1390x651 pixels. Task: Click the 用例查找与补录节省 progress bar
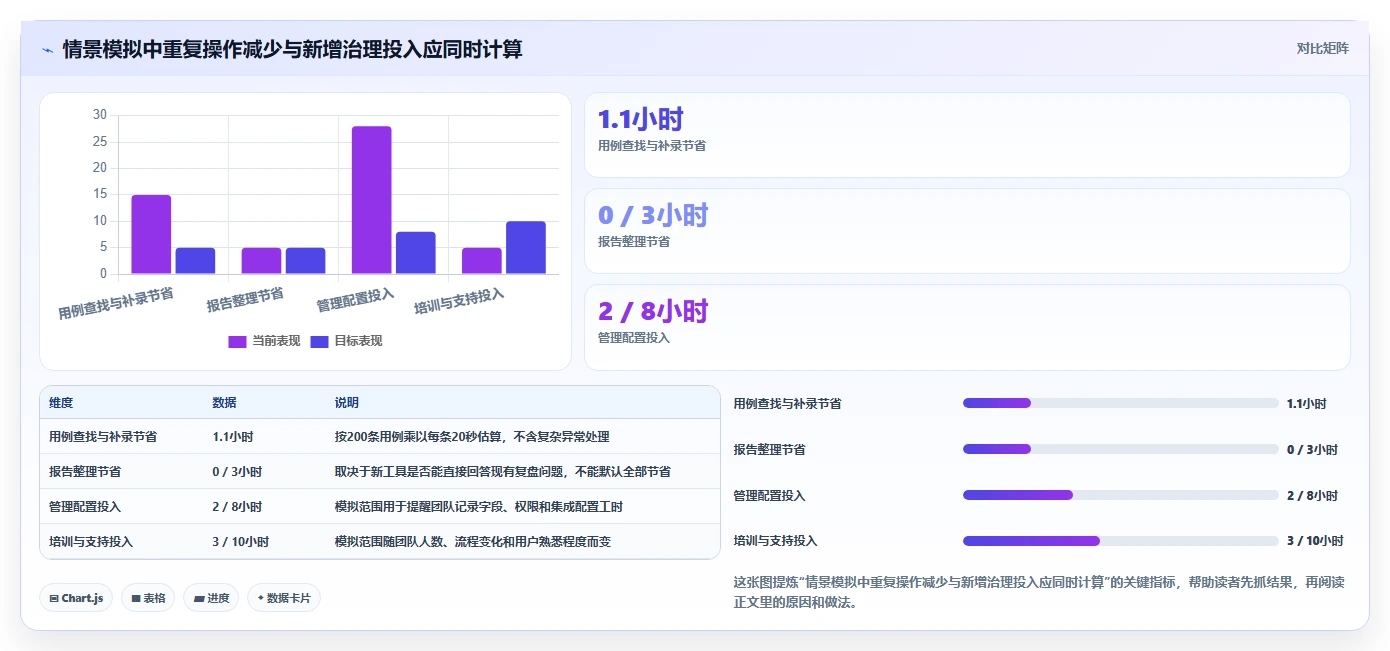point(1120,403)
